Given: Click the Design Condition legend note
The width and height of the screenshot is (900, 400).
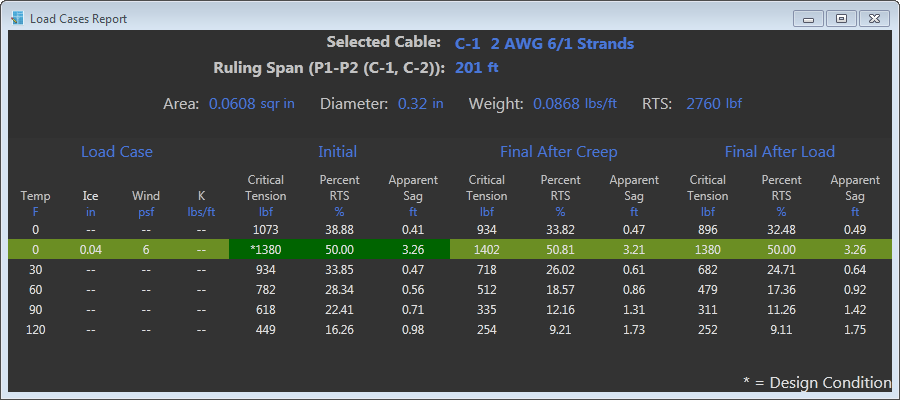Looking at the screenshot, I should coord(816,382).
